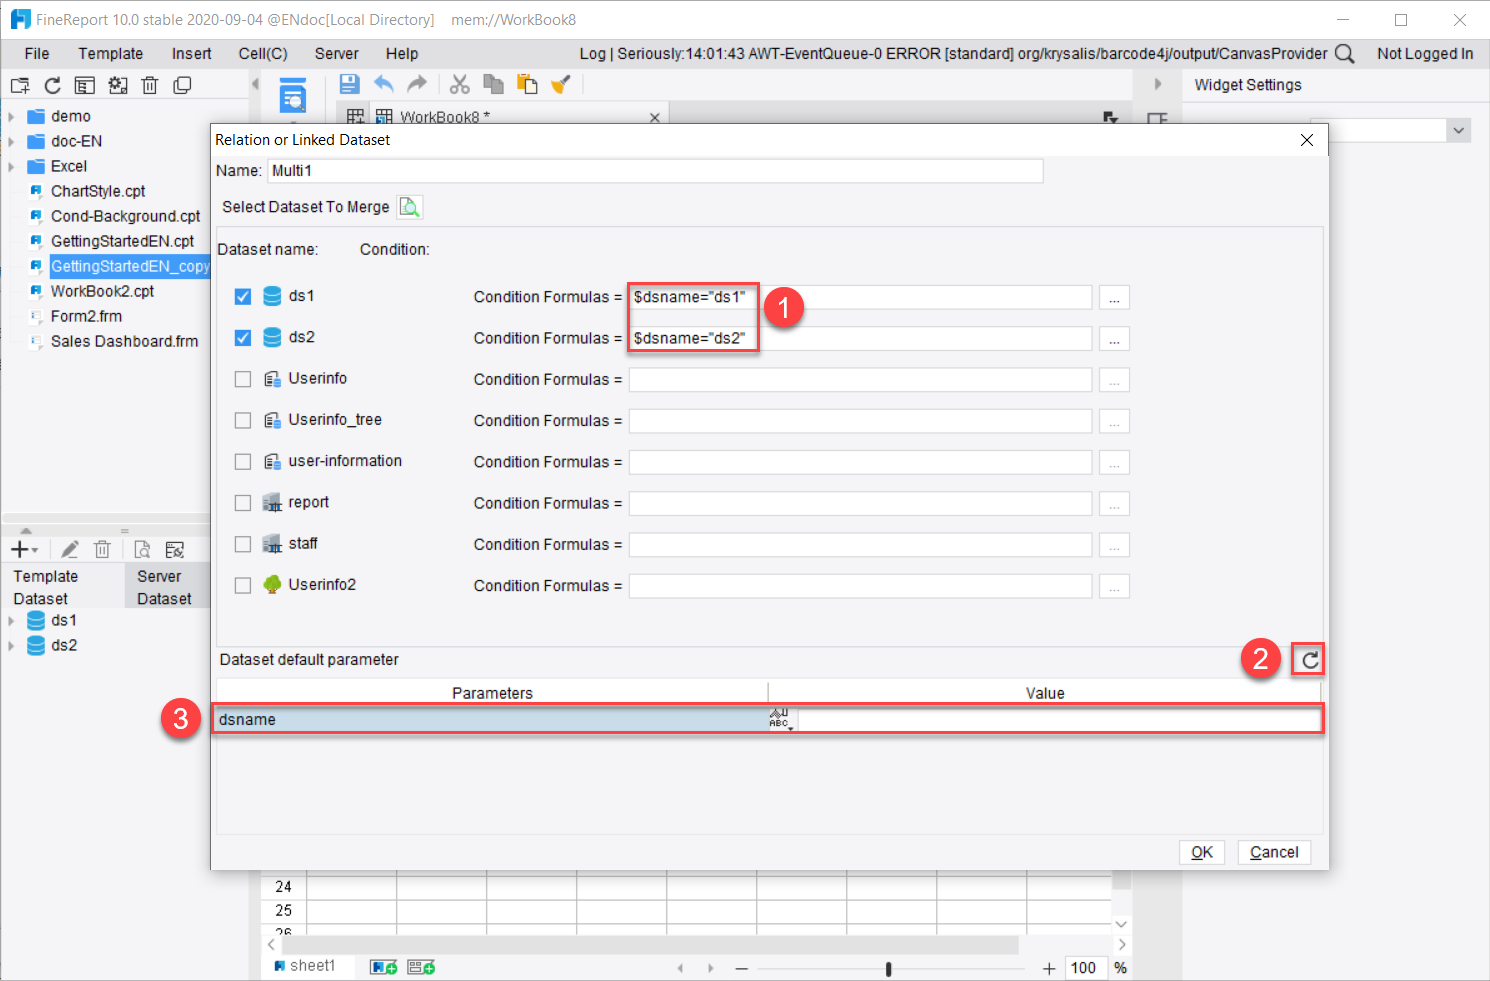The height and width of the screenshot is (981, 1490).
Task: Click the format brush icon in the toolbar
Action: pos(561,84)
